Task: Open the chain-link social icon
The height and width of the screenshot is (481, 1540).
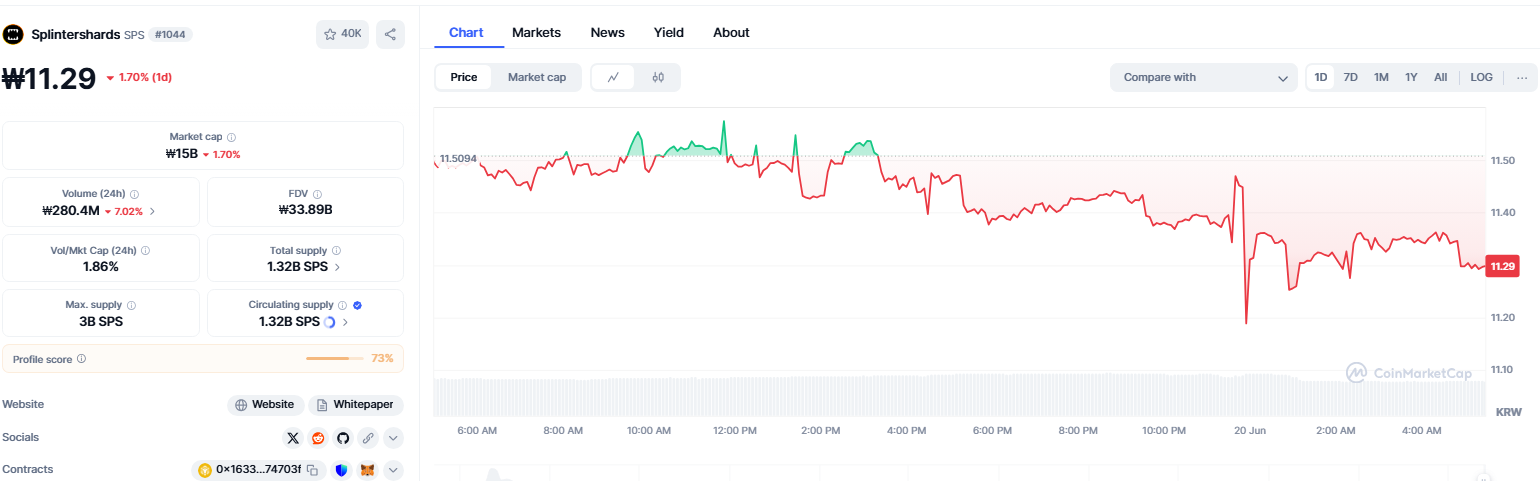Action: click(368, 438)
